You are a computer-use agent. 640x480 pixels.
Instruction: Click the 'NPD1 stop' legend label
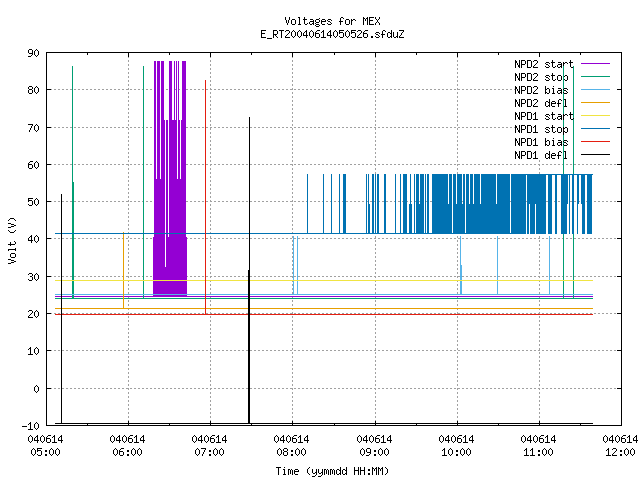tap(541, 129)
